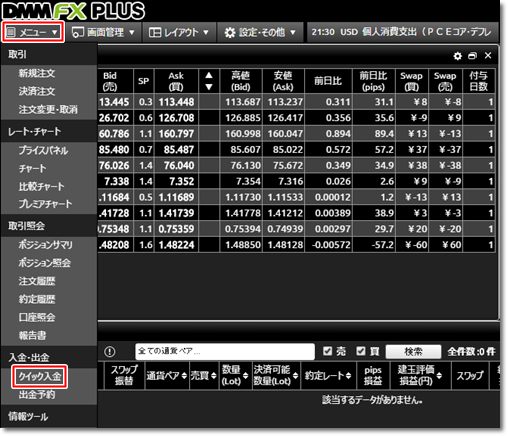Select 出金予約 menu item
Image resolution: width=508 pixels, height=436 pixels.
[37, 395]
